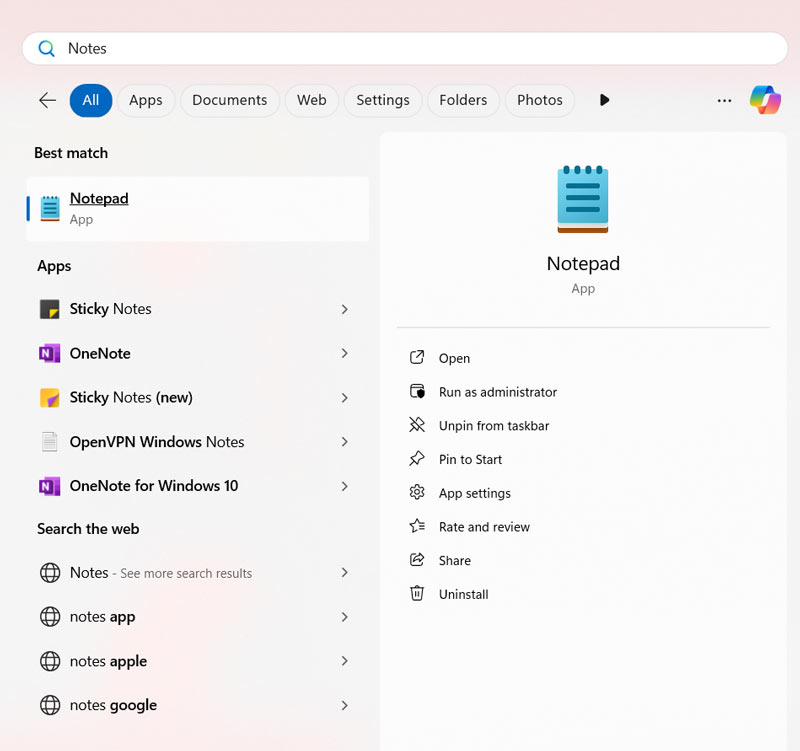
Task: Click the OneNote app icon
Action: (x=49, y=354)
